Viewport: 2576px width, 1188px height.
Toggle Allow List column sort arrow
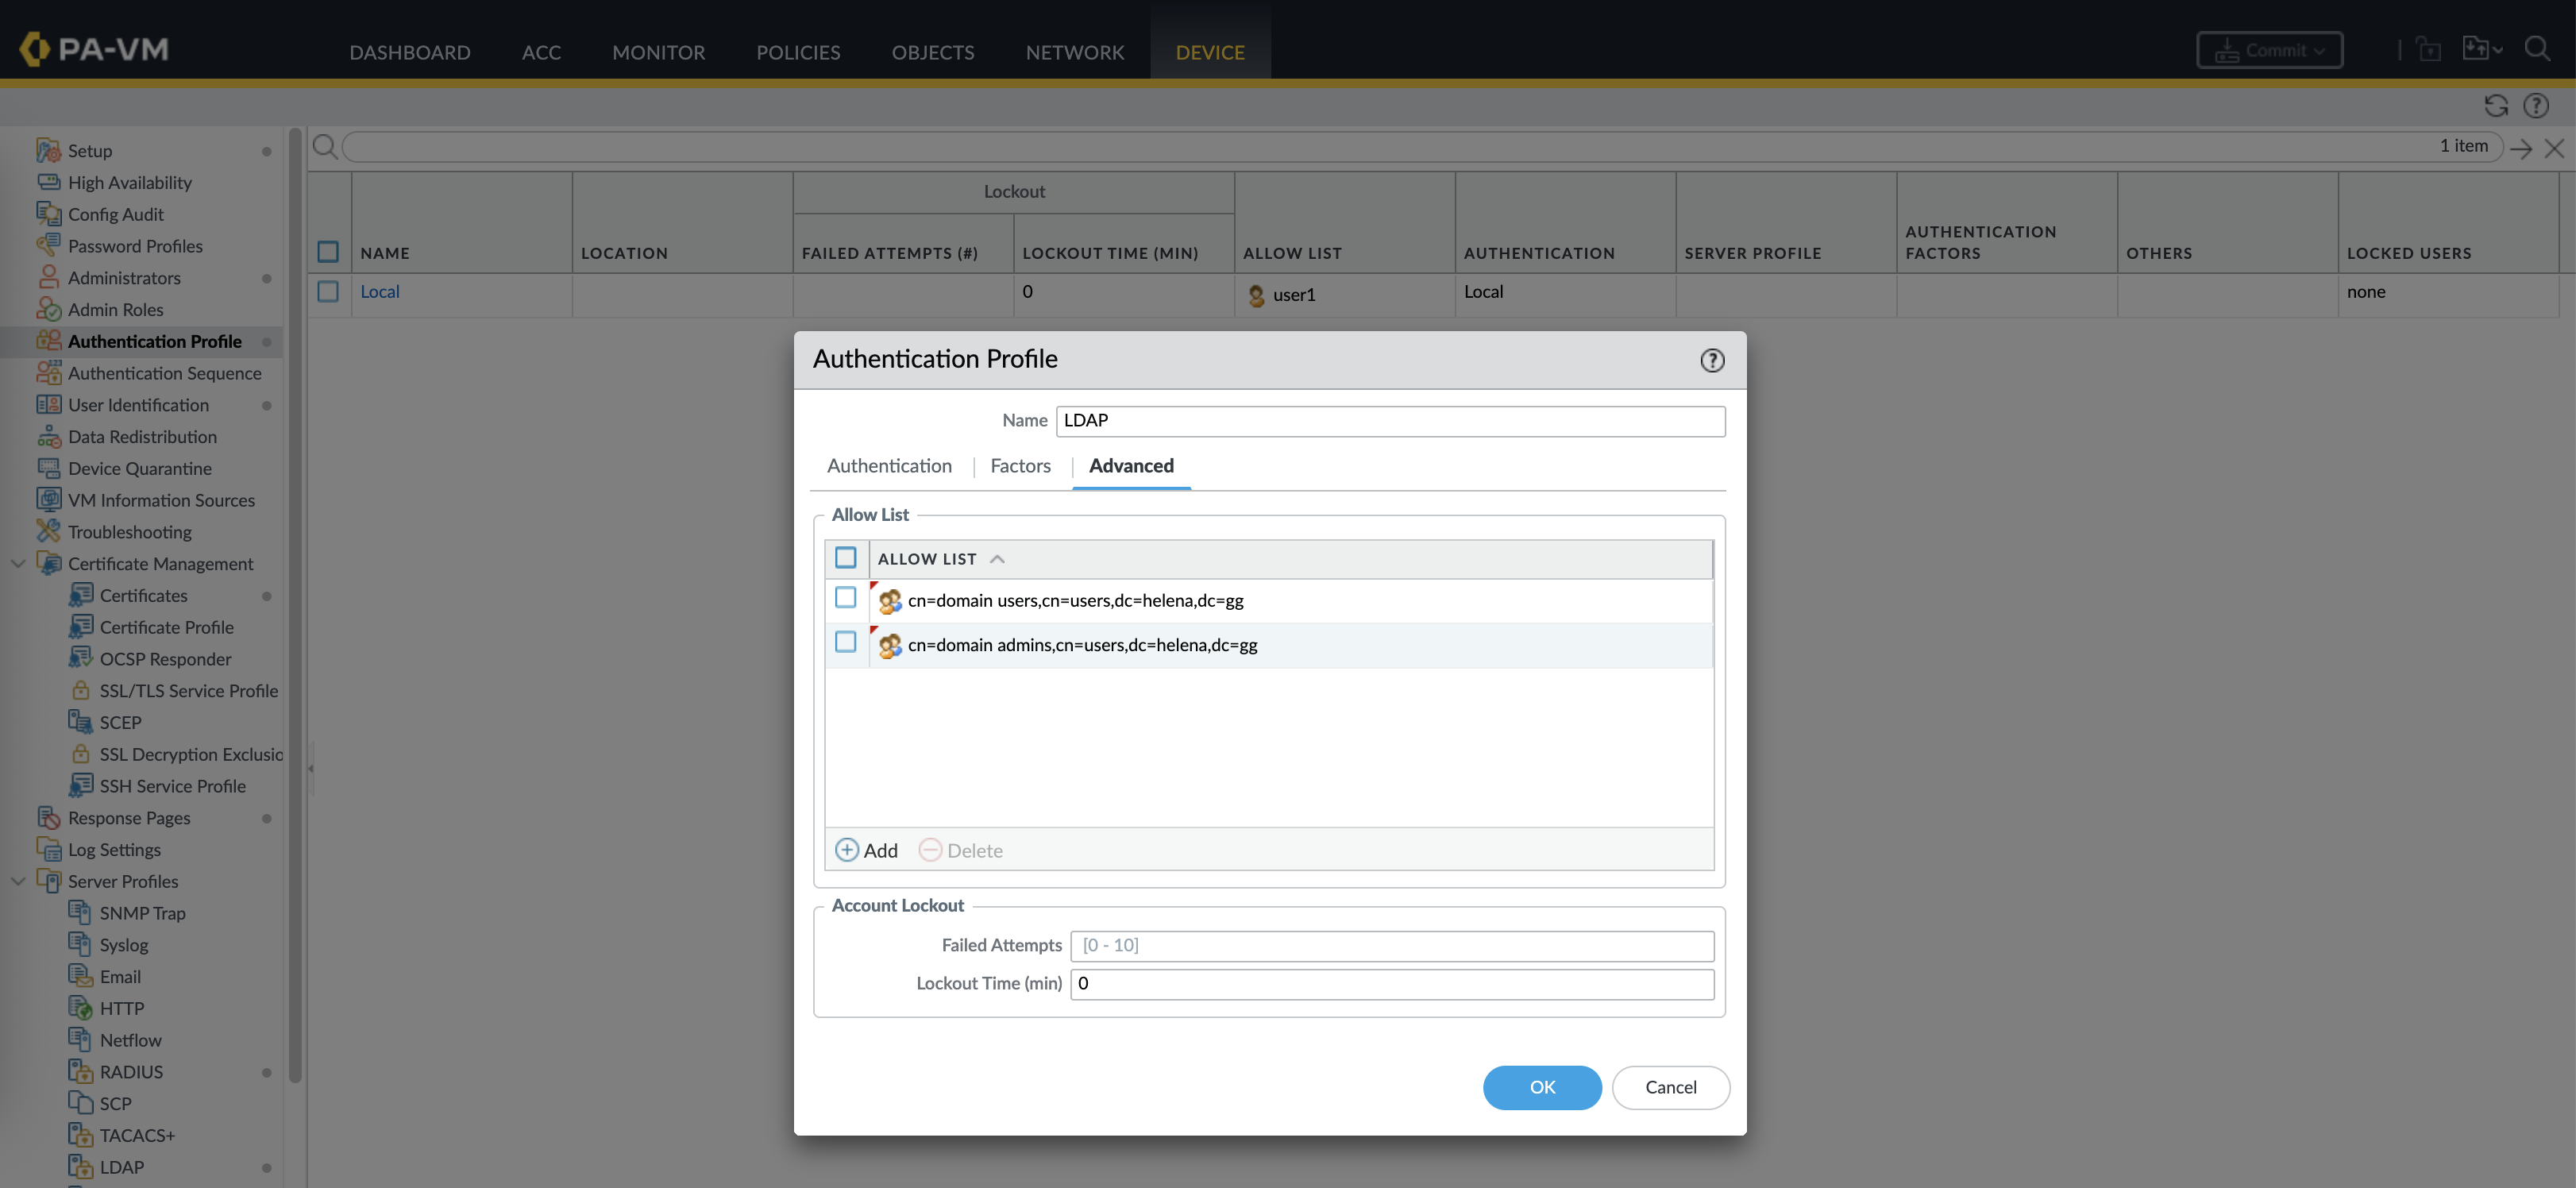coord(997,559)
